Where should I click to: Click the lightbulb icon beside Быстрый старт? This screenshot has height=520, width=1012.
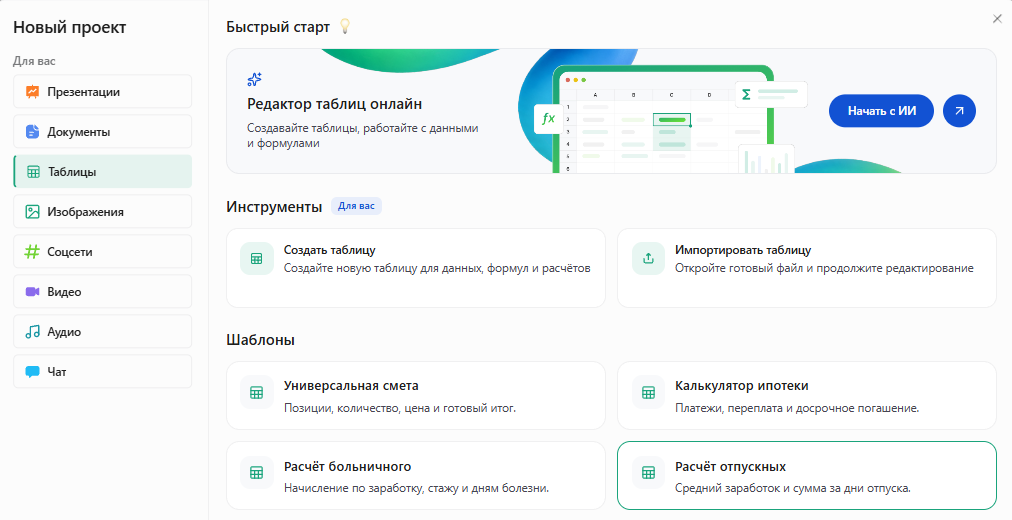345,26
